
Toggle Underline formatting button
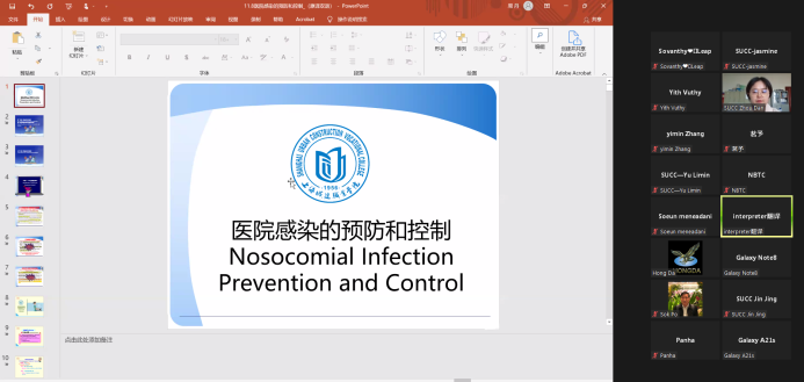[167, 57]
